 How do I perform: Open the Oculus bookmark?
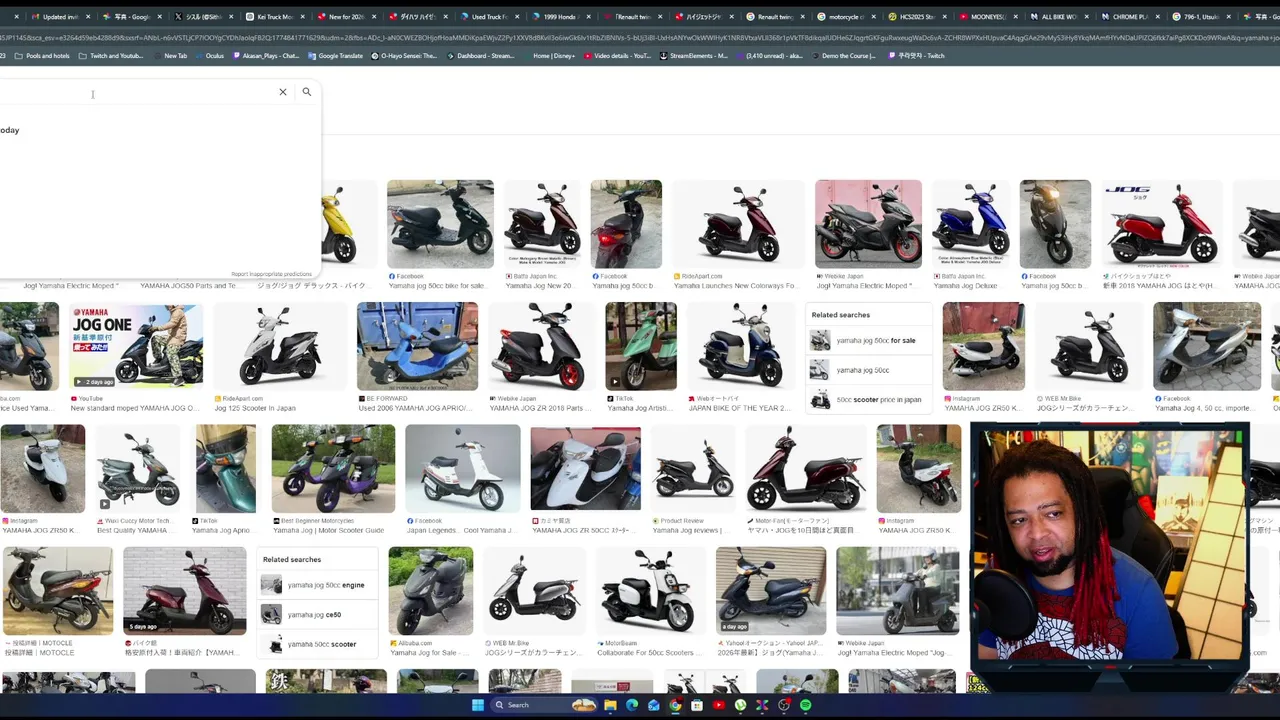click(x=210, y=56)
